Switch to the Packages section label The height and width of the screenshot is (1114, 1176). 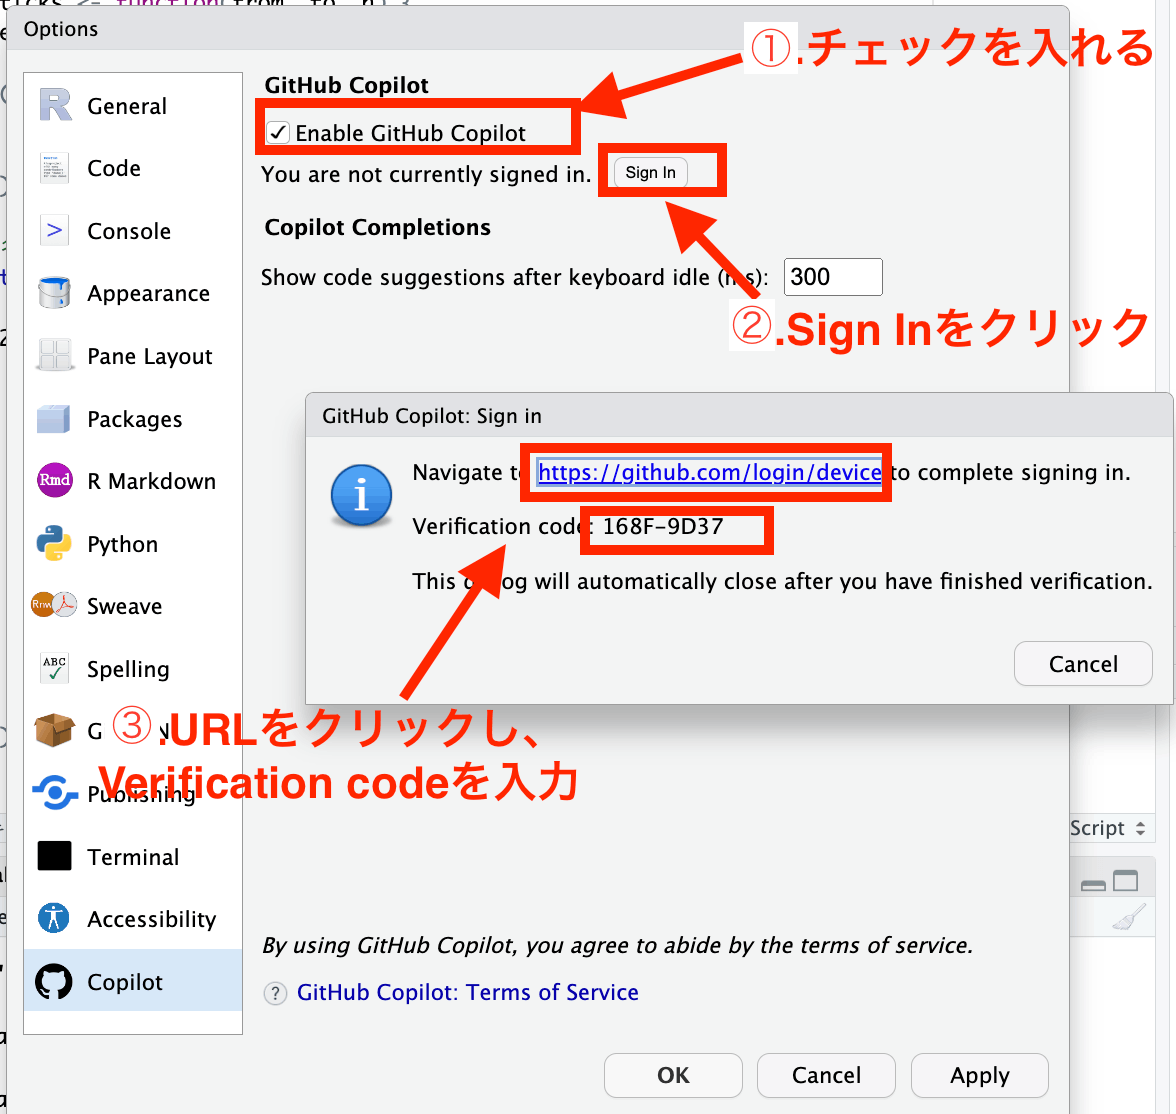click(x=135, y=419)
